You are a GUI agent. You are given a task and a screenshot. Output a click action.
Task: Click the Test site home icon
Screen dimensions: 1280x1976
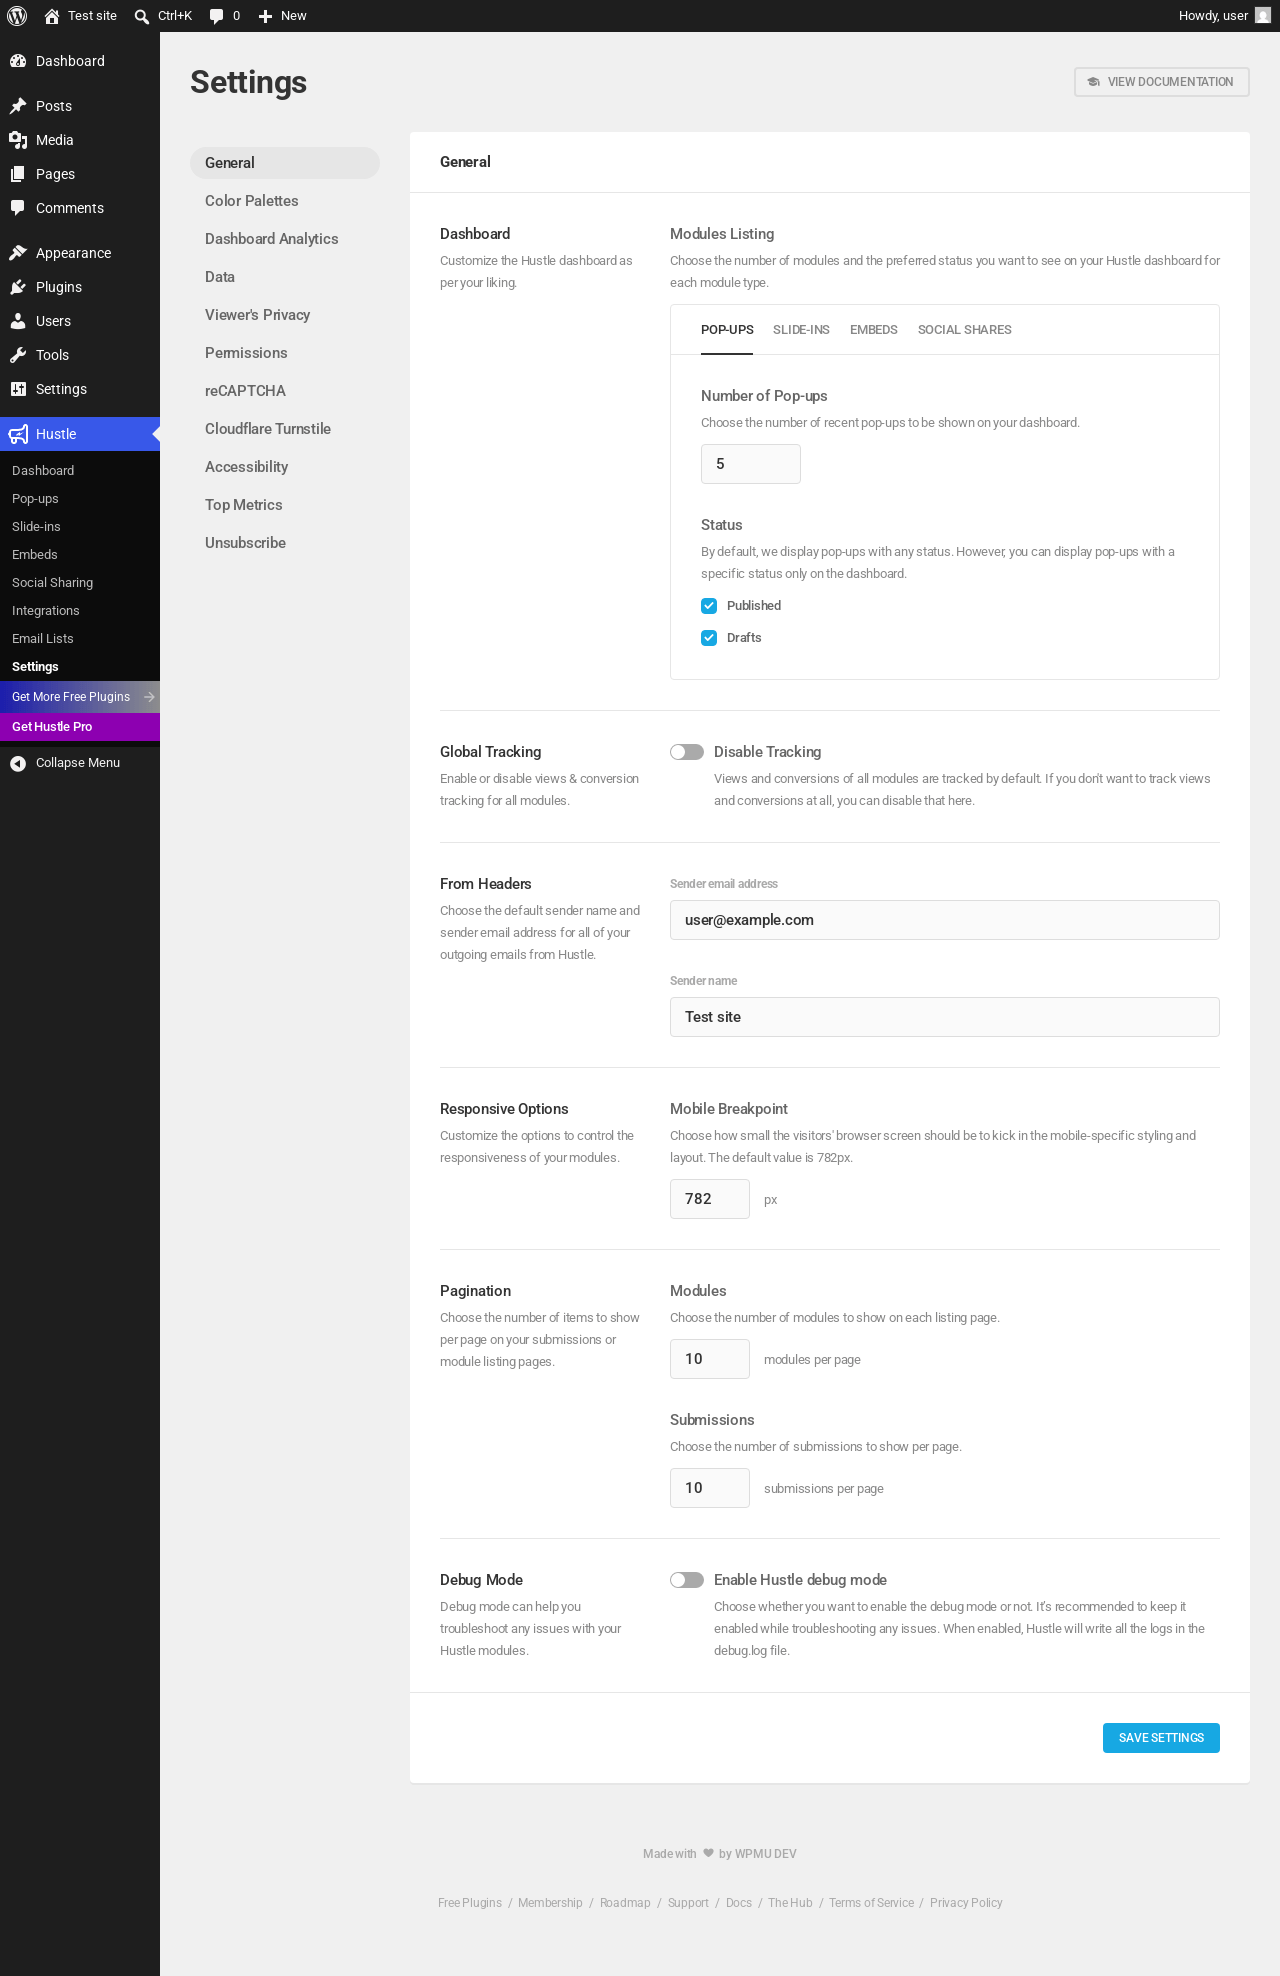(x=52, y=16)
